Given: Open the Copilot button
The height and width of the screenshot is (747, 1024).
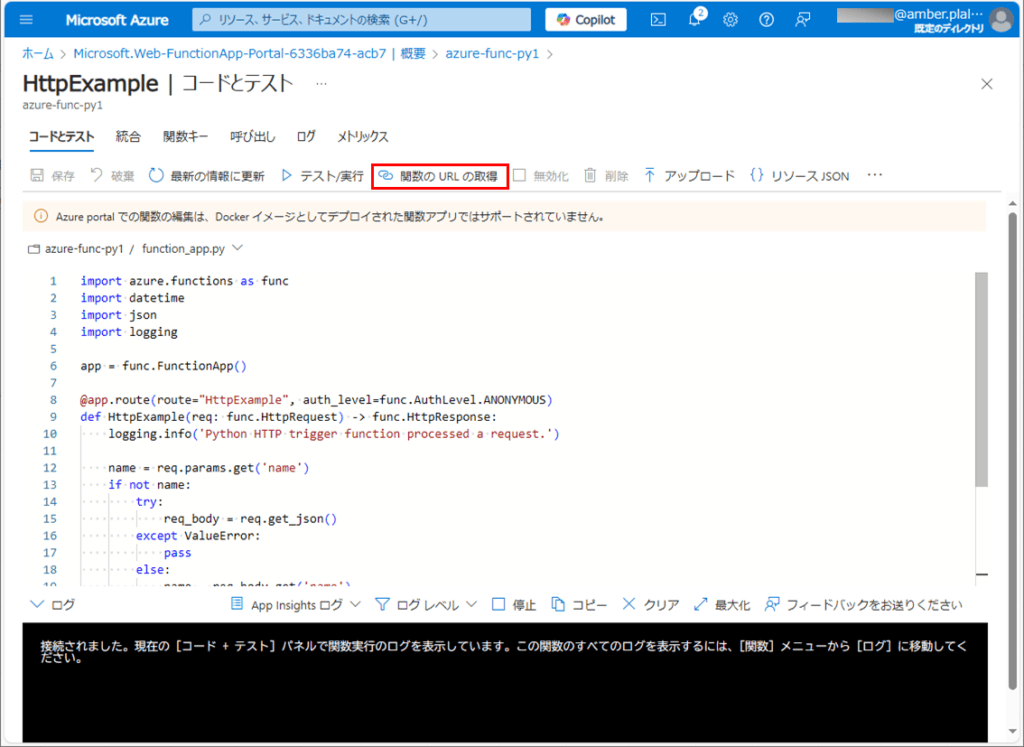Looking at the screenshot, I should [x=586, y=20].
